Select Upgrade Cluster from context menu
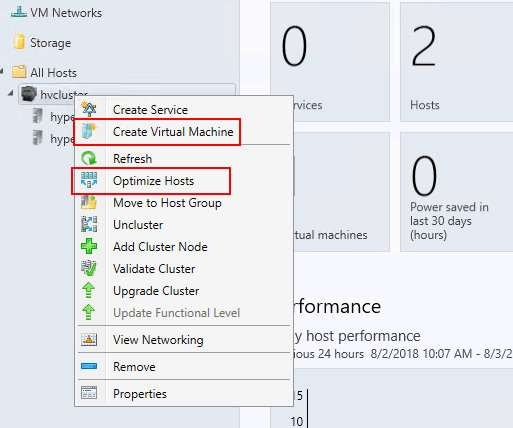The width and height of the screenshot is (513, 428). pos(156,291)
